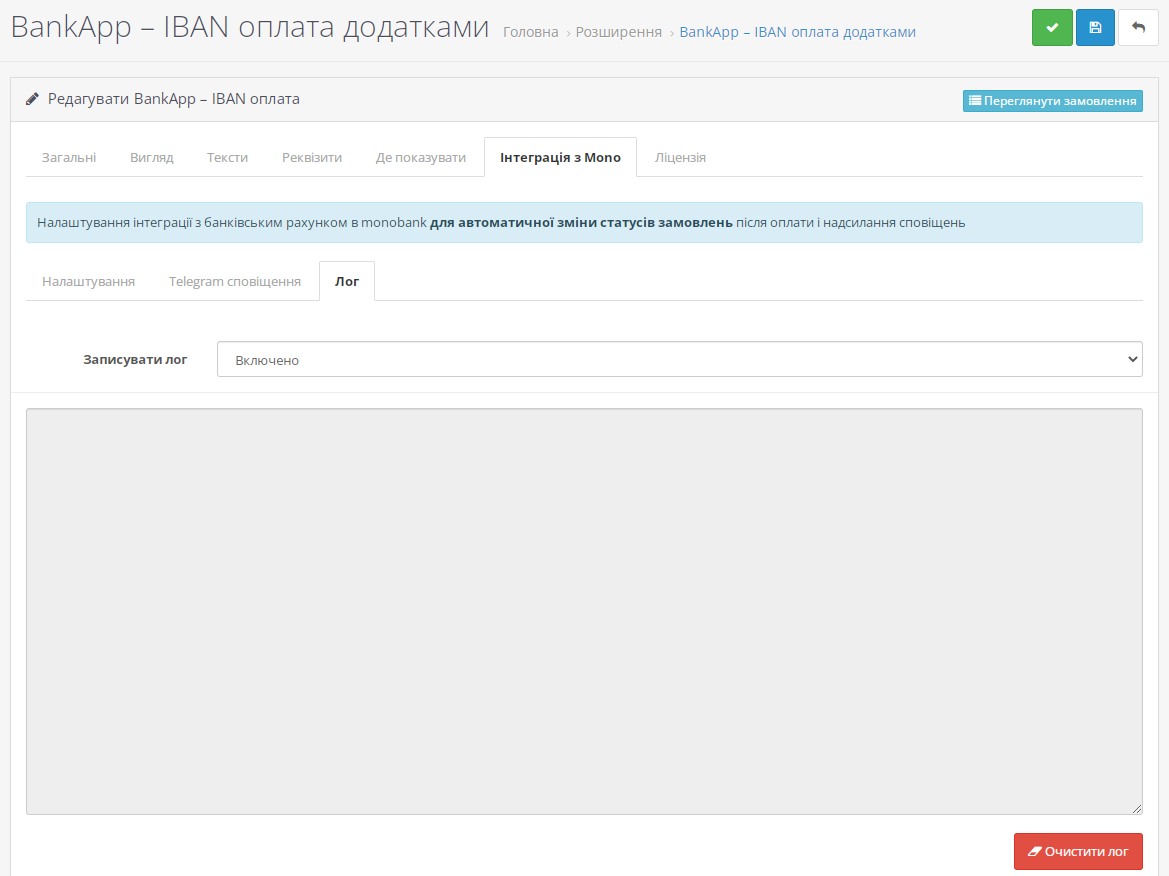Select the Інтеграція з Mono tab
The height and width of the screenshot is (876, 1169).
pyautogui.click(x=560, y=157)
